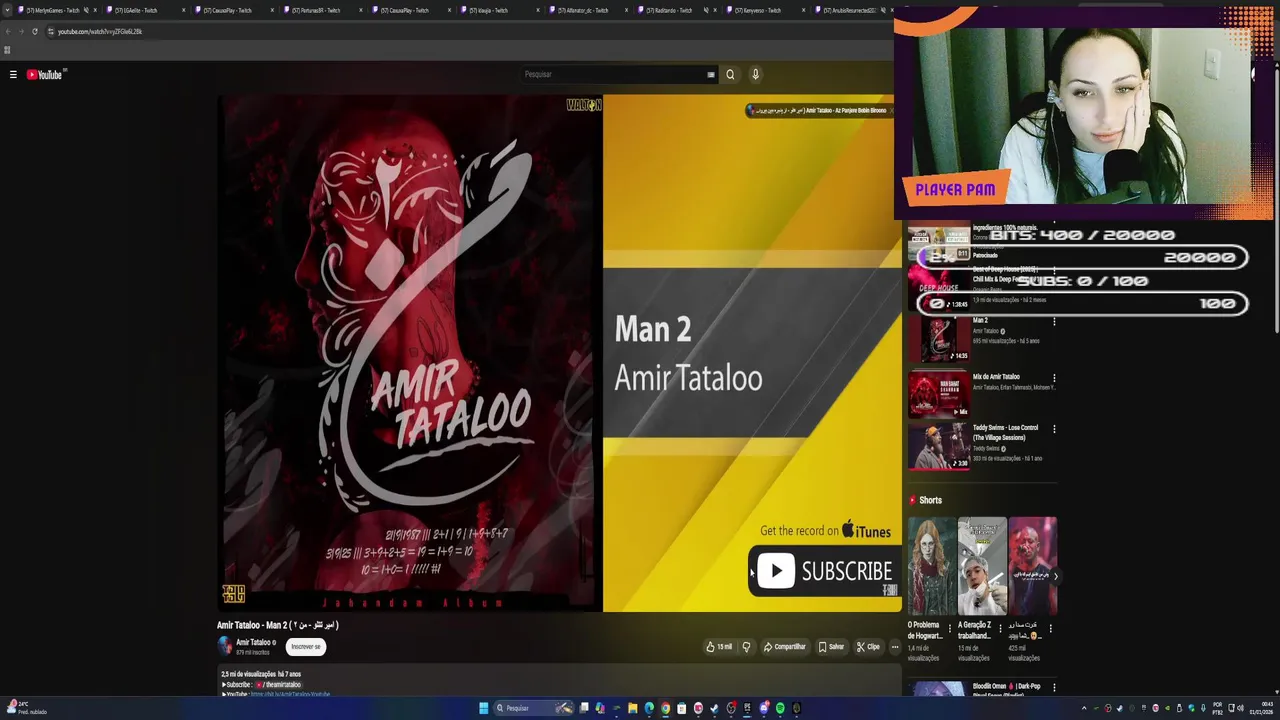Click the video info card at top right of player

pos(819,110)
